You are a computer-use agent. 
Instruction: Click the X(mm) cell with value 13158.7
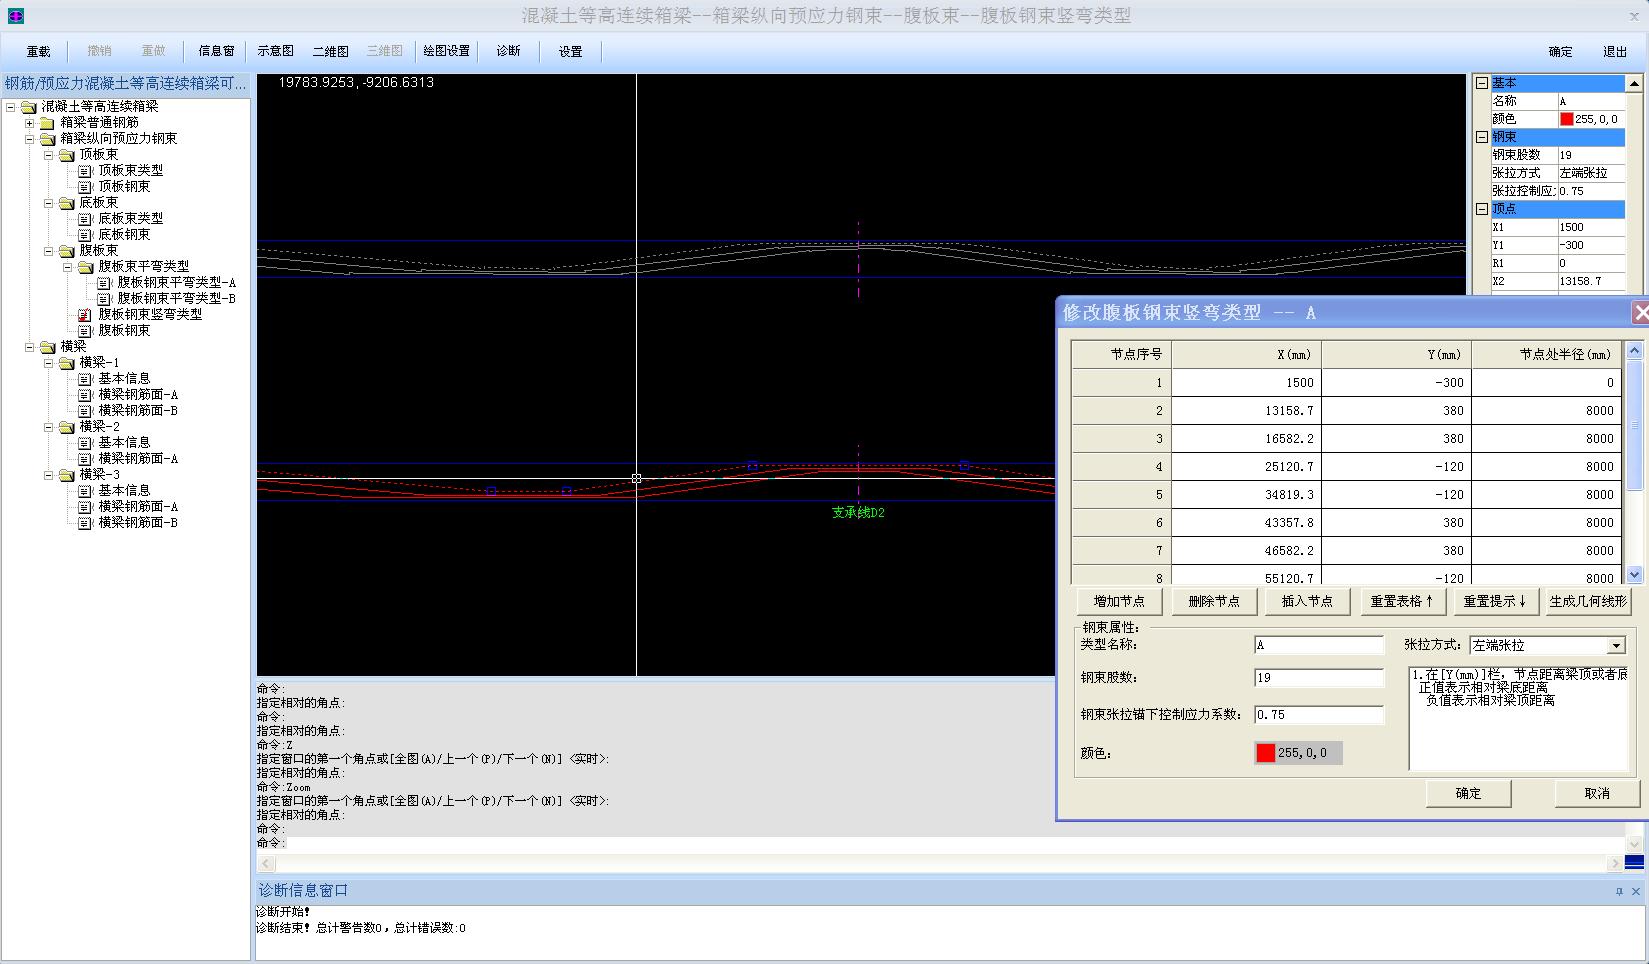[x=1246, y=410]
